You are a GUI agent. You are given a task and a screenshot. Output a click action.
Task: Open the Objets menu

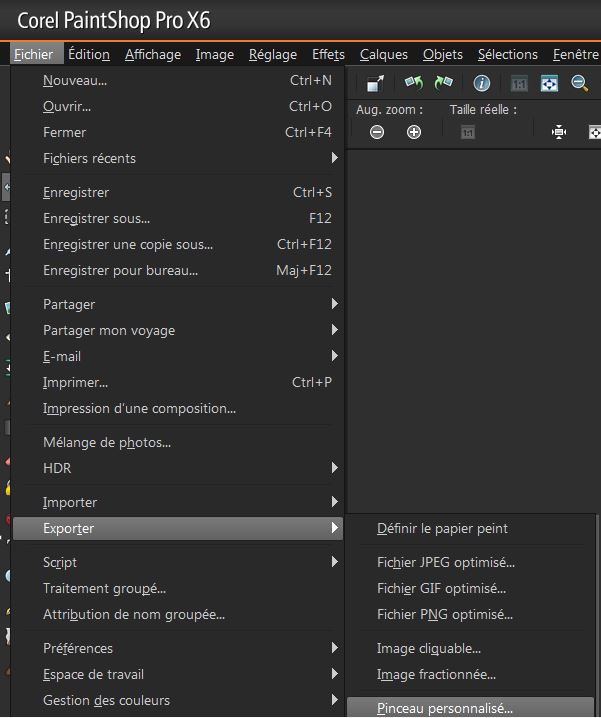tap(443, 54)
